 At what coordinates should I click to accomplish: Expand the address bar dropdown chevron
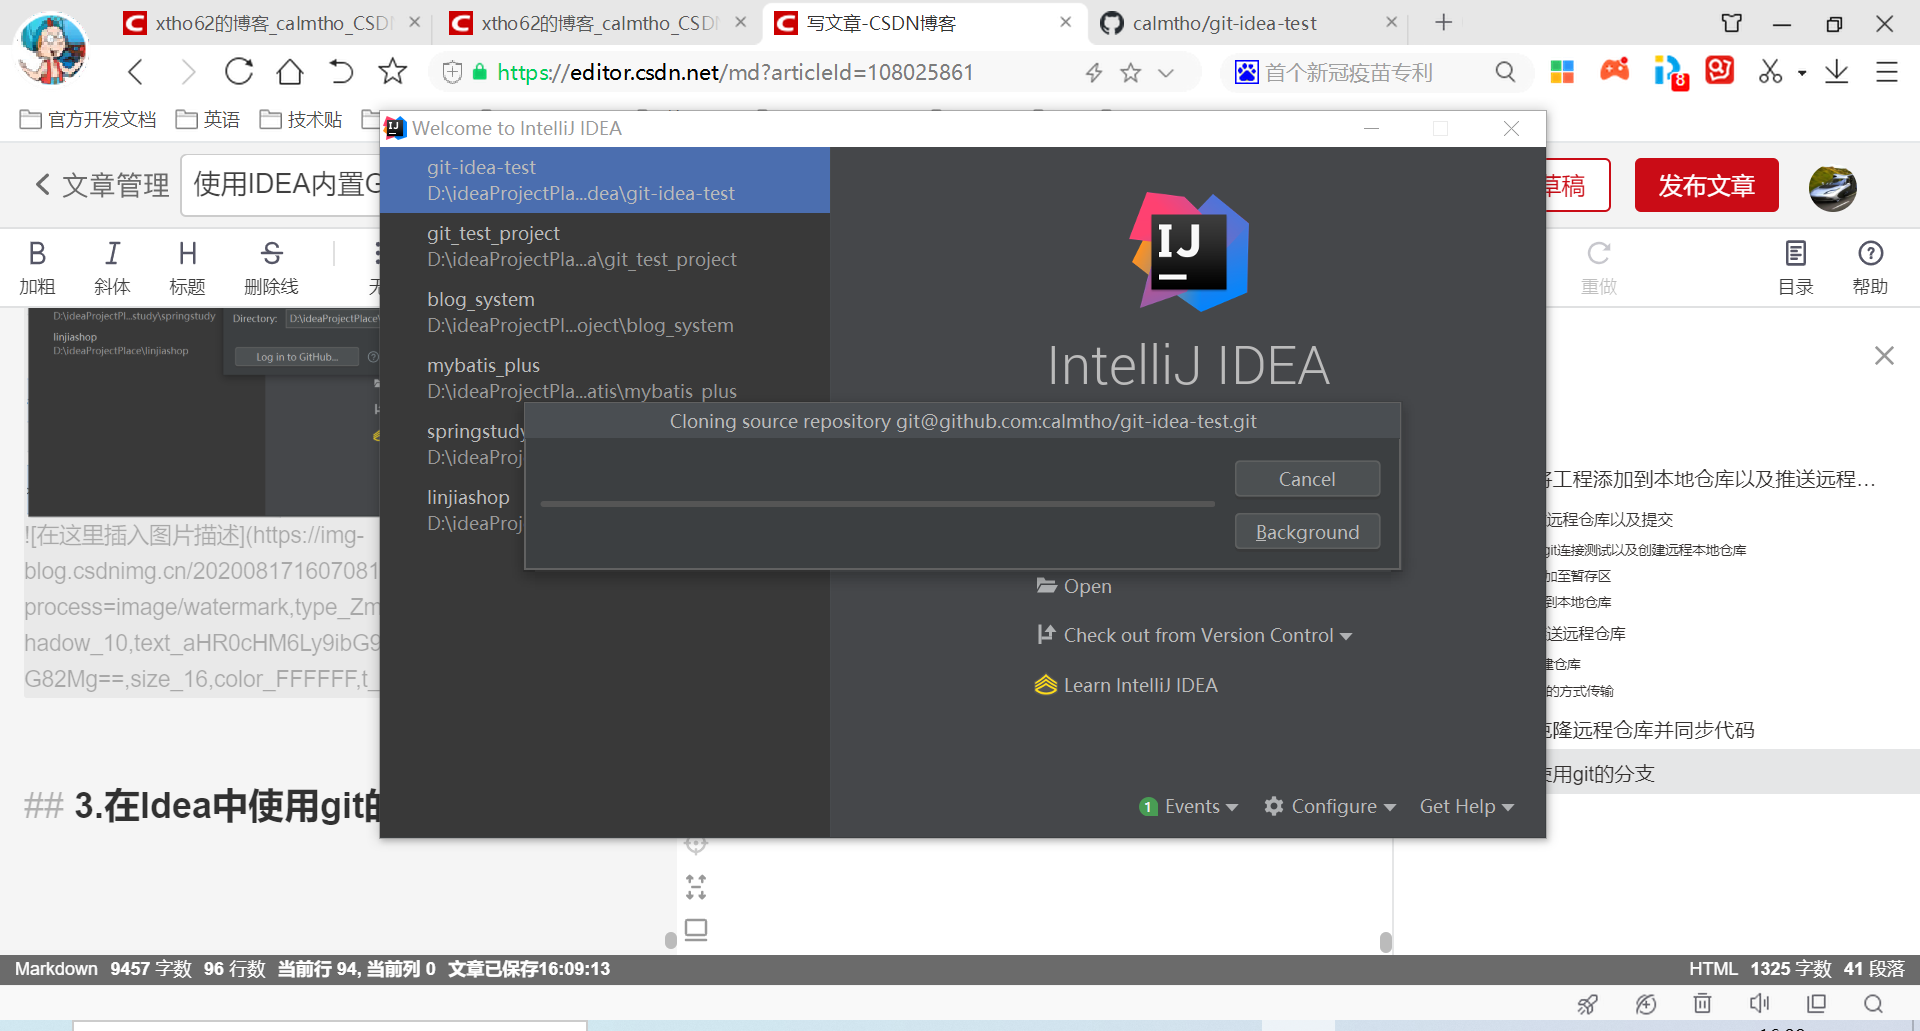click(1166, 72)
